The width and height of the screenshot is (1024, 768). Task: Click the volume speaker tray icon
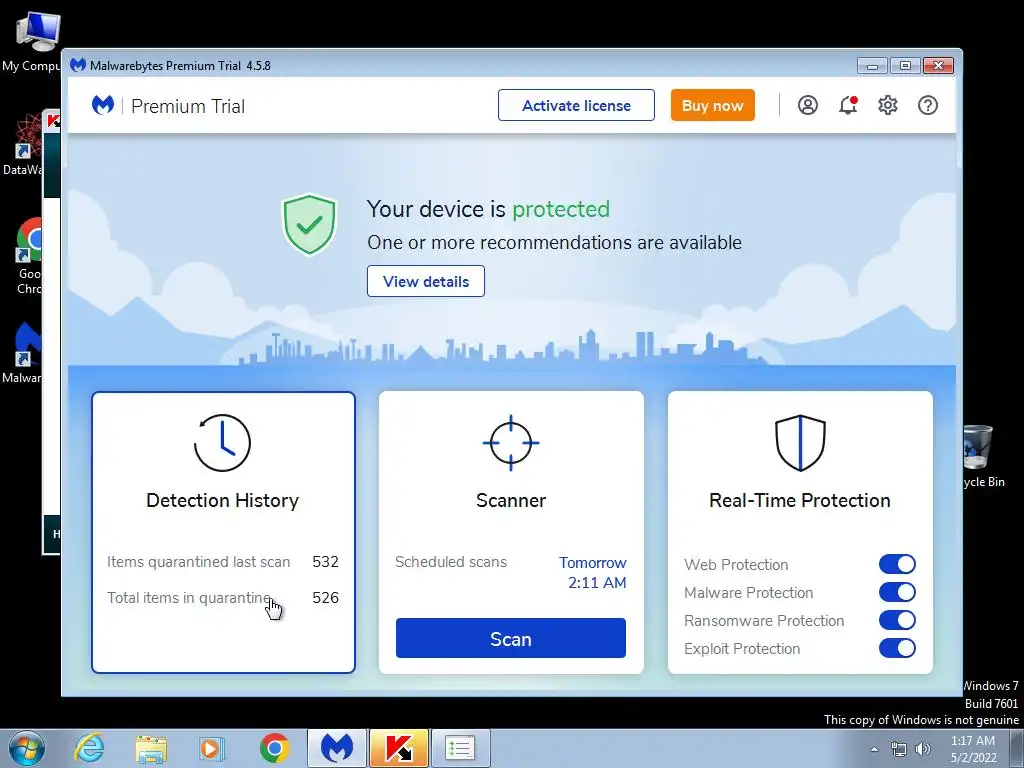[x=923, y=749]
